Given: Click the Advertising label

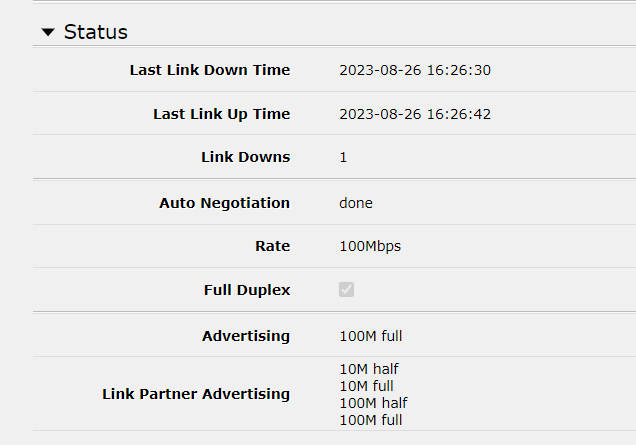Looking at the screenshot, I should (x=246, y=336).
